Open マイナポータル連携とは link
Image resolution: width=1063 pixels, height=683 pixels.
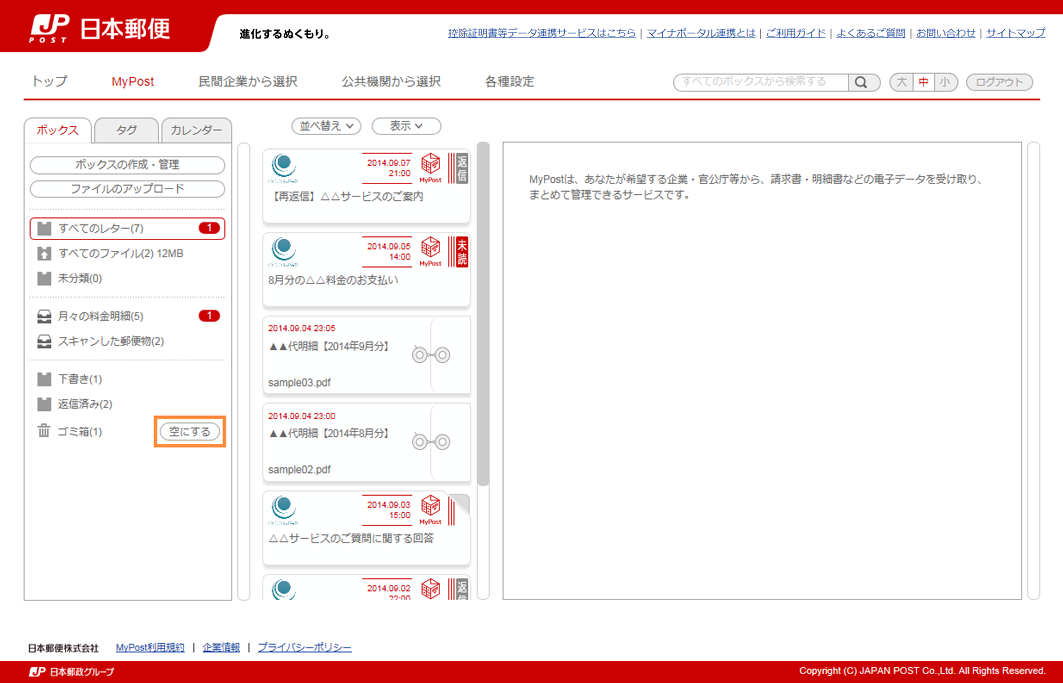click(x=701, y=33)
